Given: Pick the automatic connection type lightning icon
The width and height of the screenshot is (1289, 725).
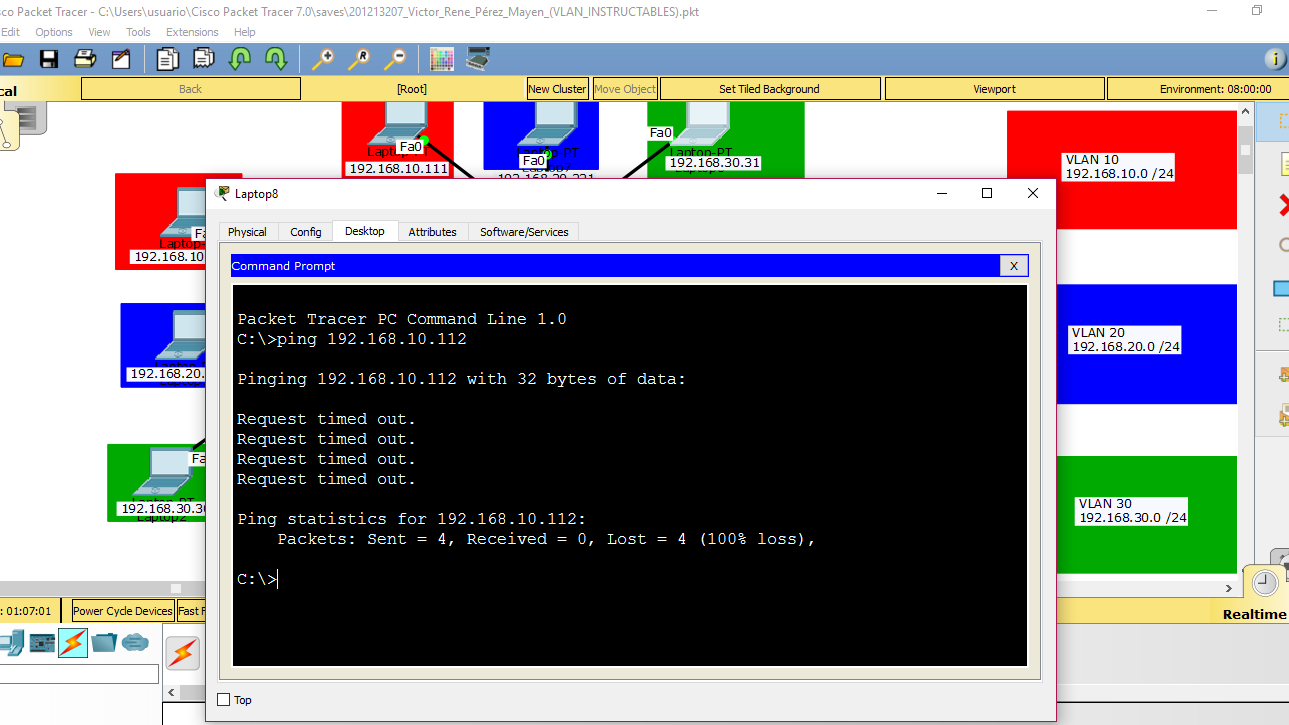Looking at the screenshot, I should (x=182, y=655).
